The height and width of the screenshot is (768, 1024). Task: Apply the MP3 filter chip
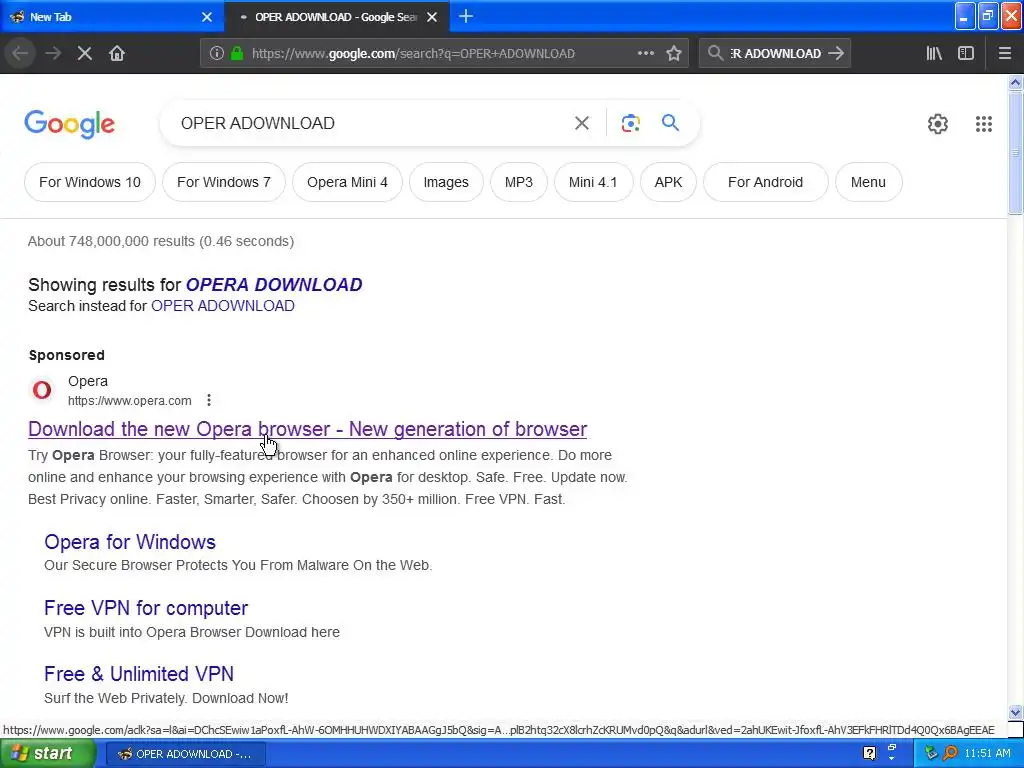(519, 182)
